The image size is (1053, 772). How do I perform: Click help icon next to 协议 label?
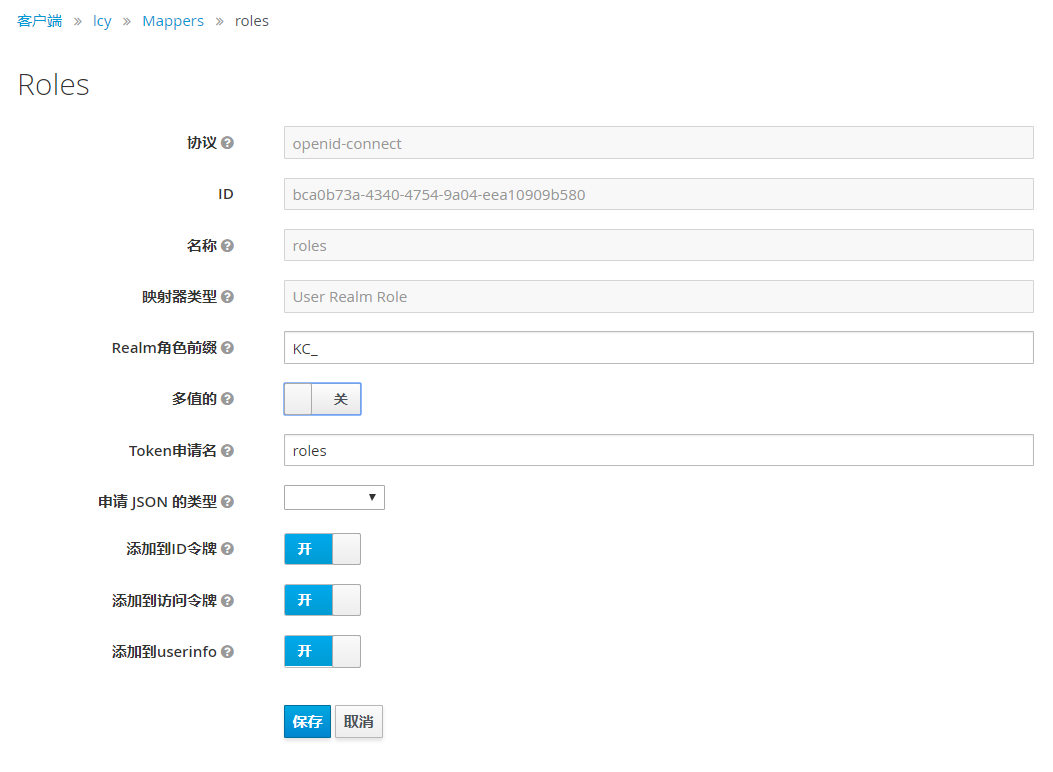(x=227, y=143)
